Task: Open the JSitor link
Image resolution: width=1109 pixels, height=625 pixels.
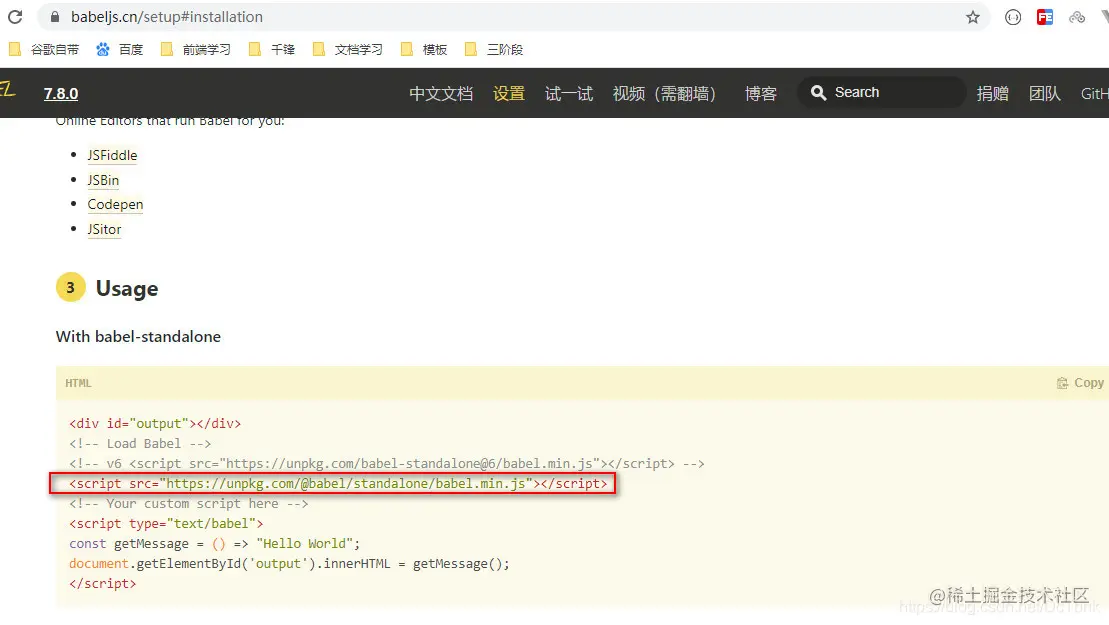Action: pyautogui.click(x=105, y=229)
